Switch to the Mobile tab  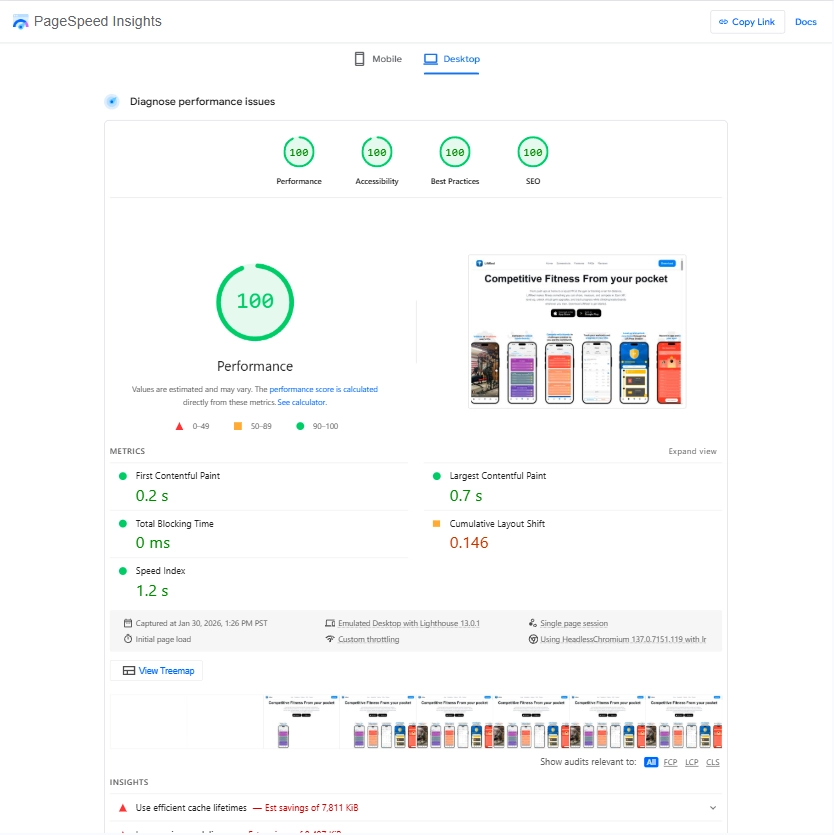click(x=377, y=58)
